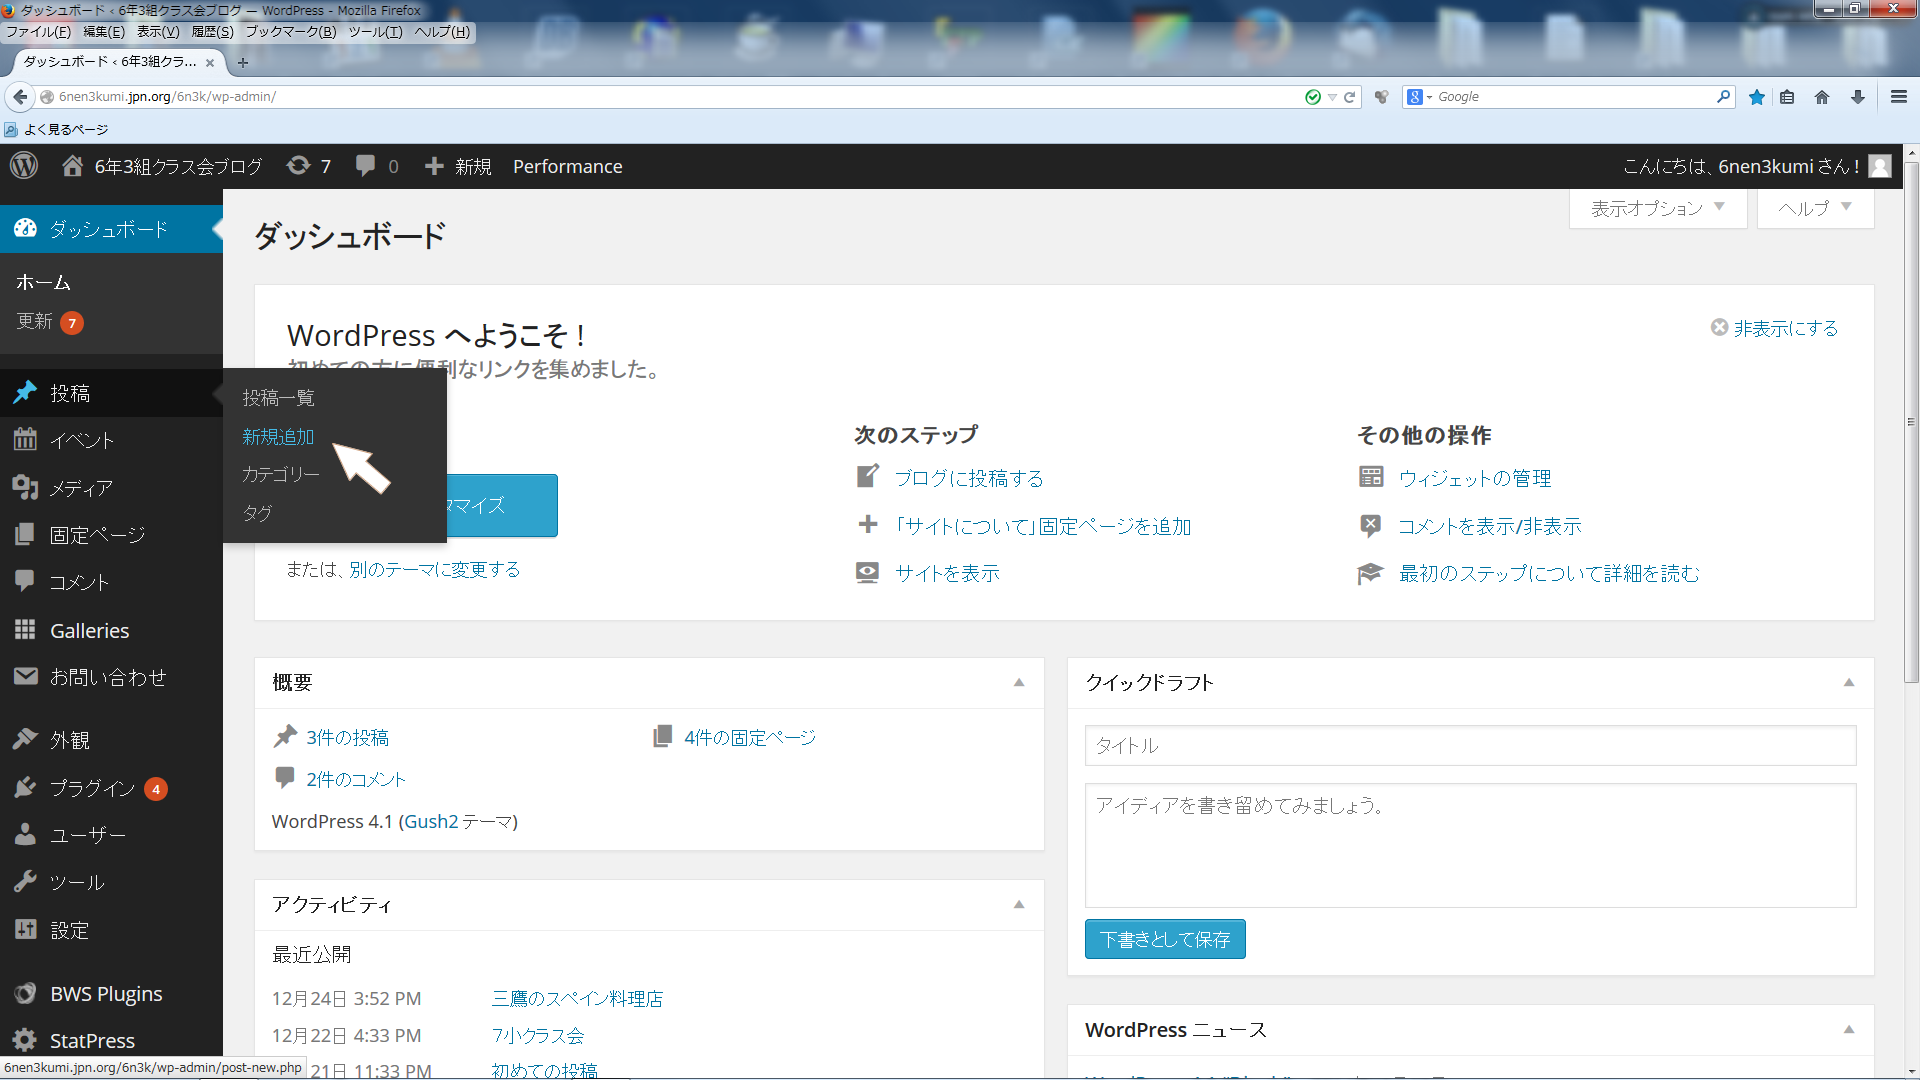Image resolution: width=1920 pixels, height=1080 pixels.
Task: Open the 4件の固定ページ link
Action: 750,737
